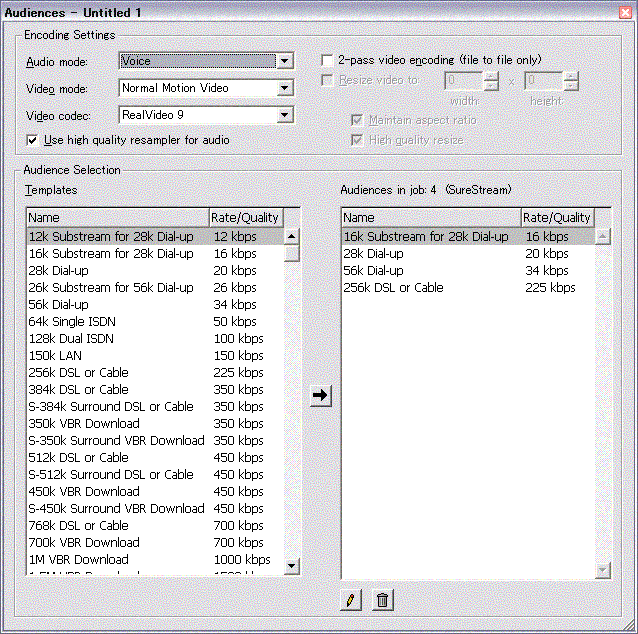Enable 2-pass video encoding checkbox

[x=327, y=61]
